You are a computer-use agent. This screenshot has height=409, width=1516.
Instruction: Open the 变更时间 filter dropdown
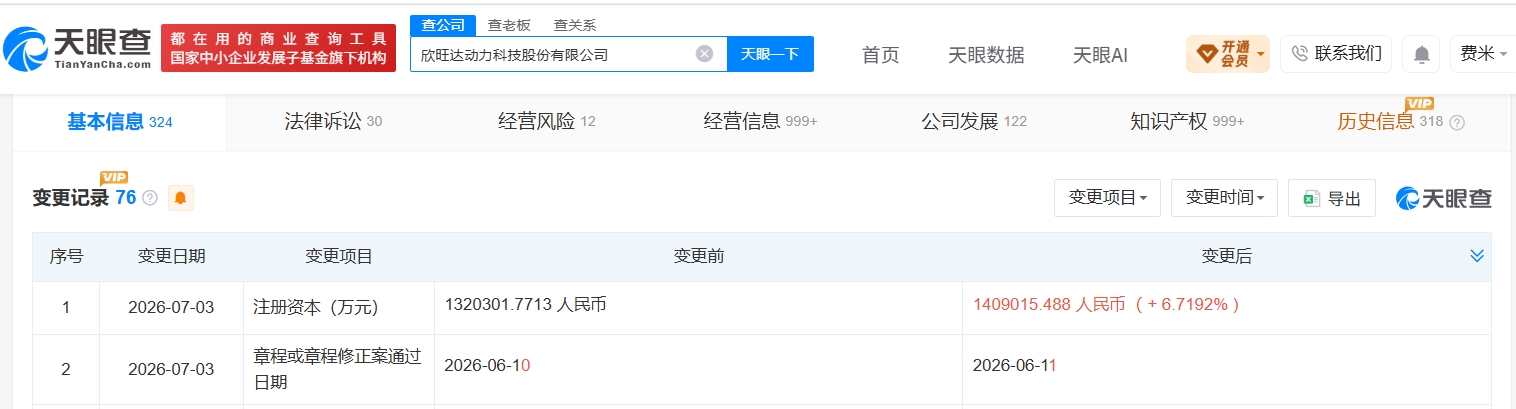[x=1224, y=198]
